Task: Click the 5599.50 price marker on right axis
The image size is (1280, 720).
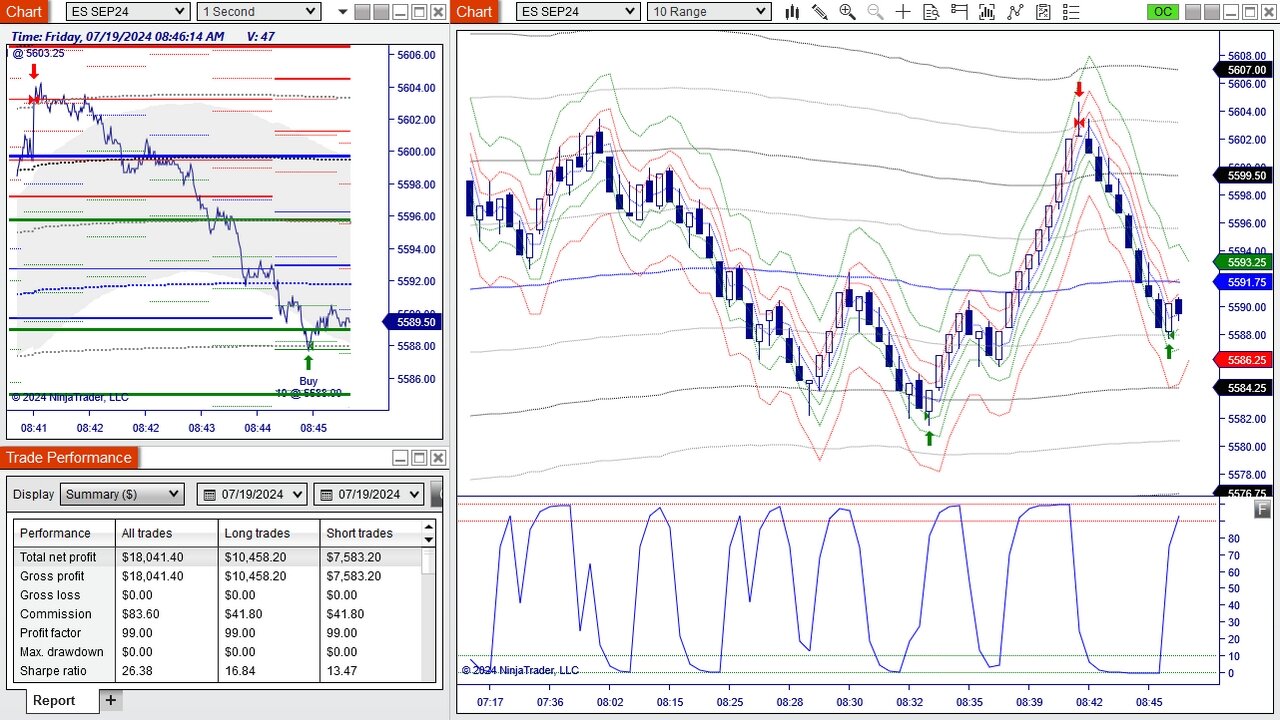Action: pos(1241,175)
